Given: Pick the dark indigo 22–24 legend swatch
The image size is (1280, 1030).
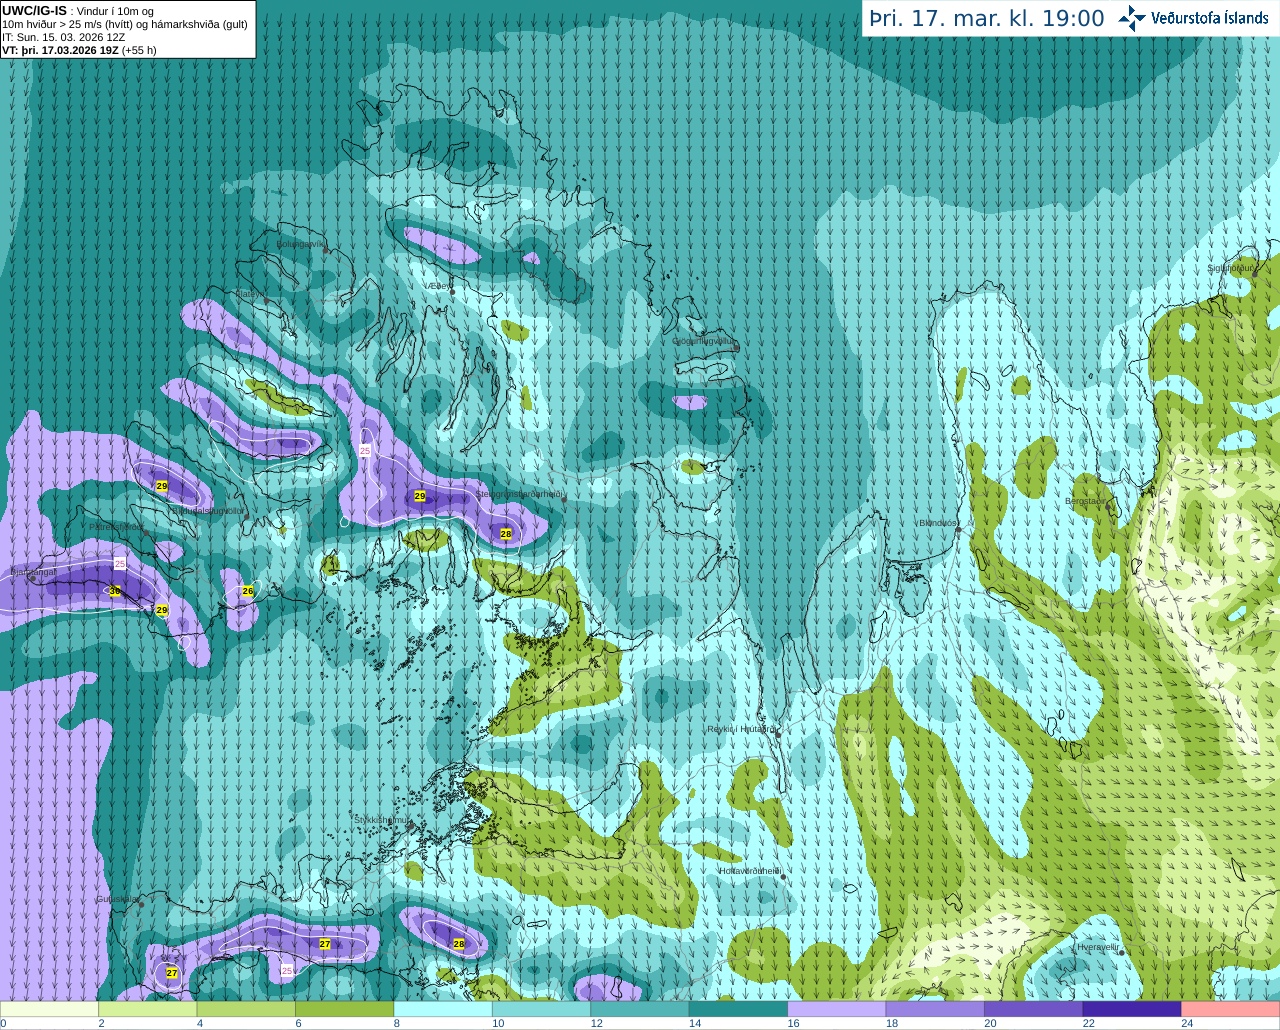Looking at the screenshot, I should click(1133, 1009).
